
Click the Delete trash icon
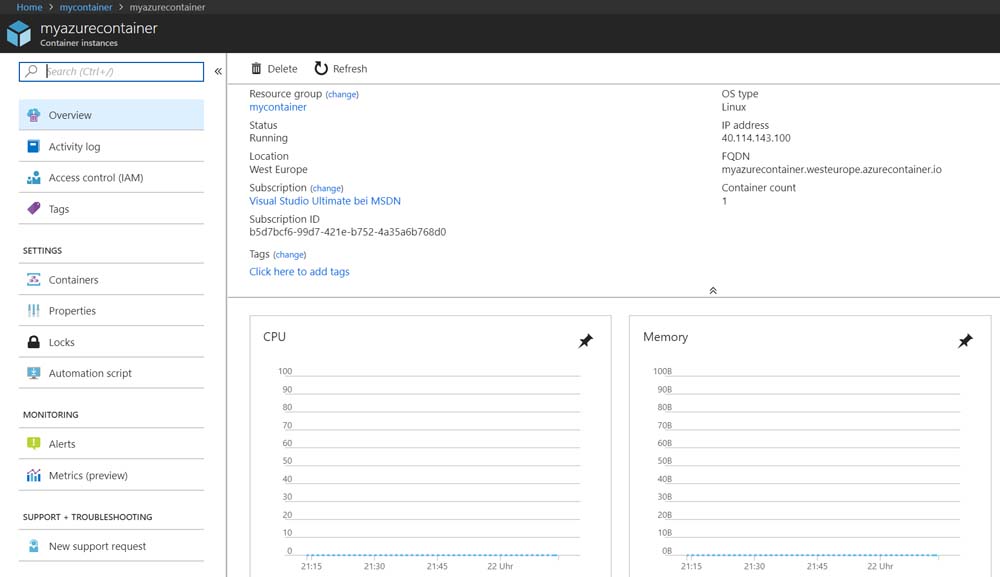point(256,69)
